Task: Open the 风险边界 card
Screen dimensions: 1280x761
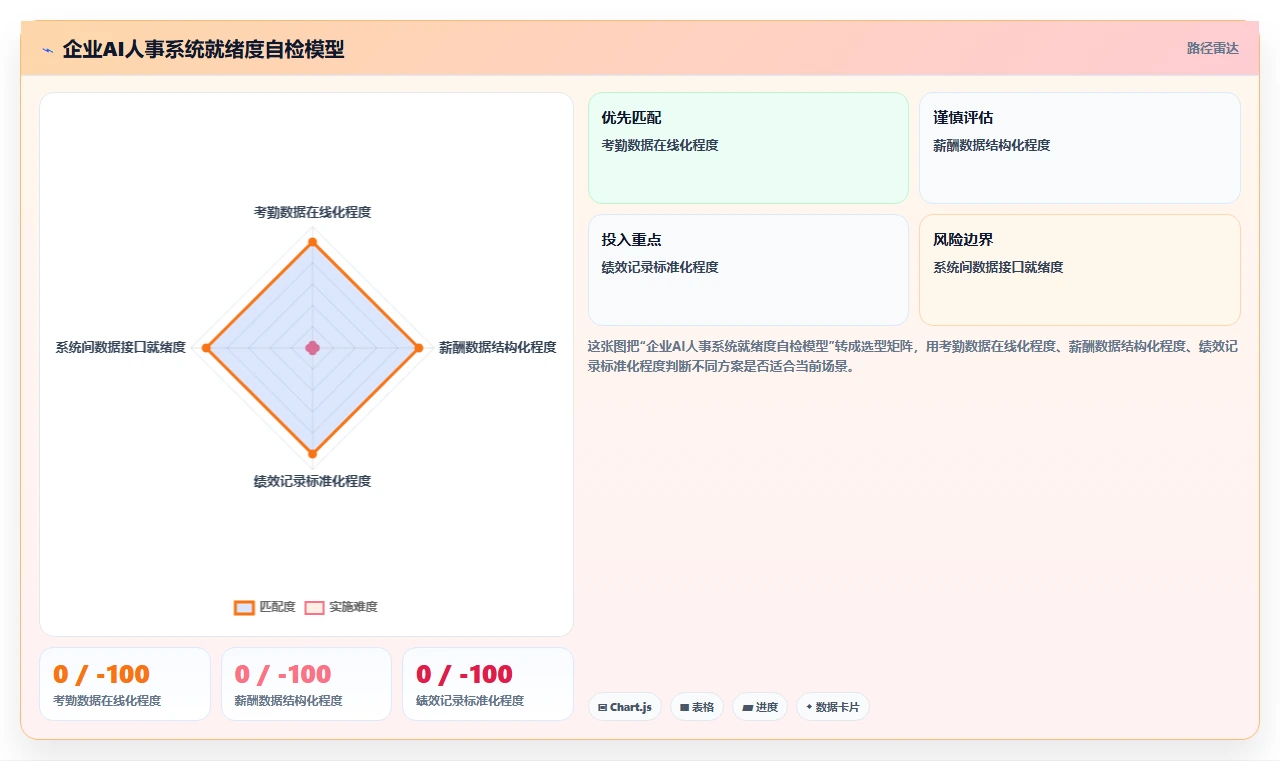Action: click(x=1080, y=270)
